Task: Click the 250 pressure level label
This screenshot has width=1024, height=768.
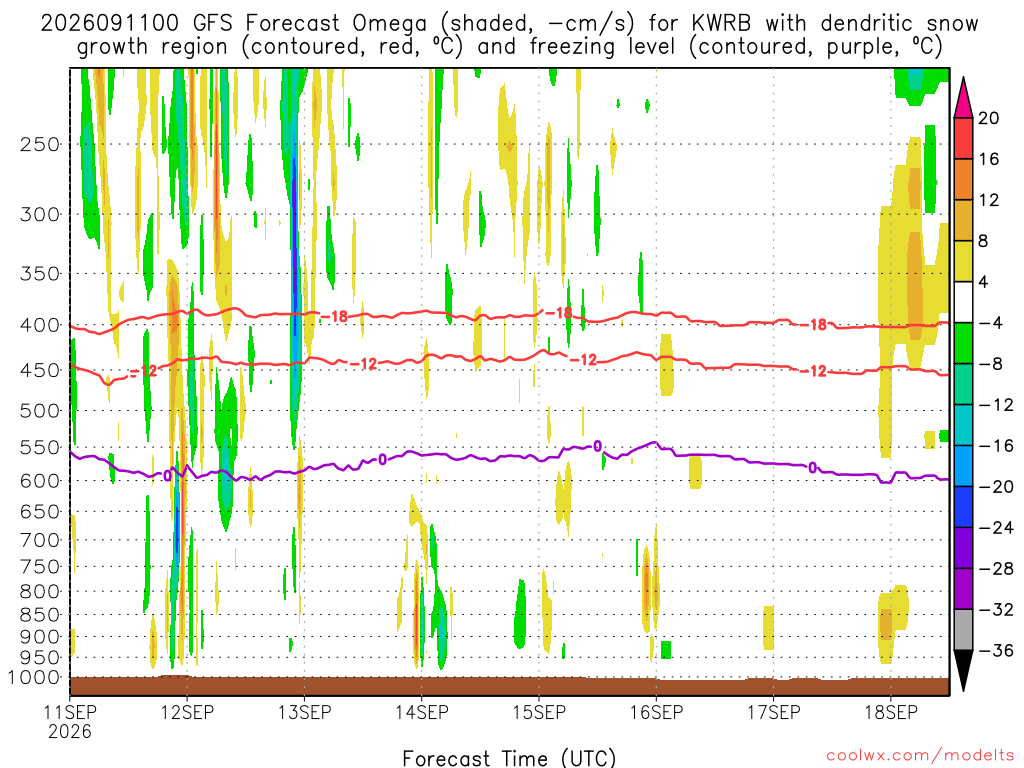Action: point(40,144)
